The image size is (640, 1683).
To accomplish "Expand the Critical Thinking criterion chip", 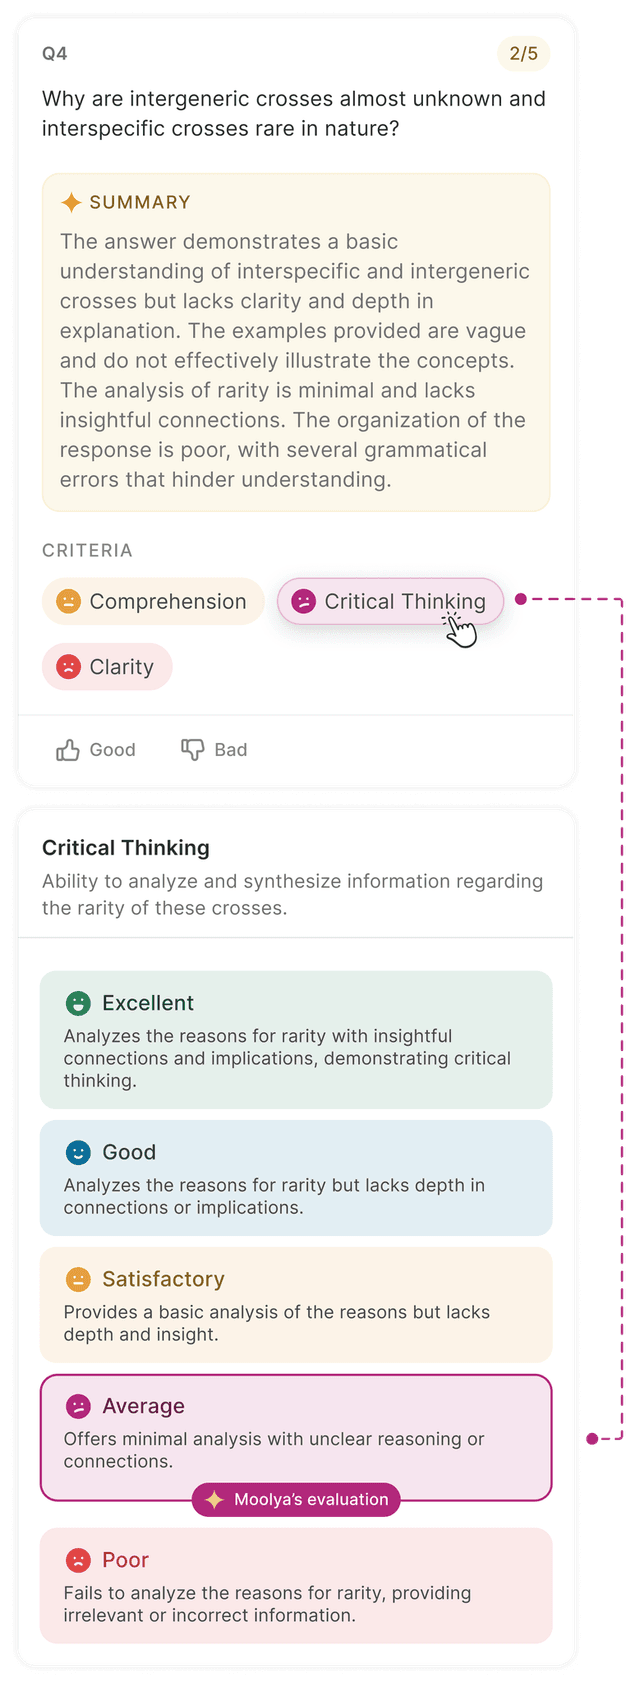I will [390, 601].
